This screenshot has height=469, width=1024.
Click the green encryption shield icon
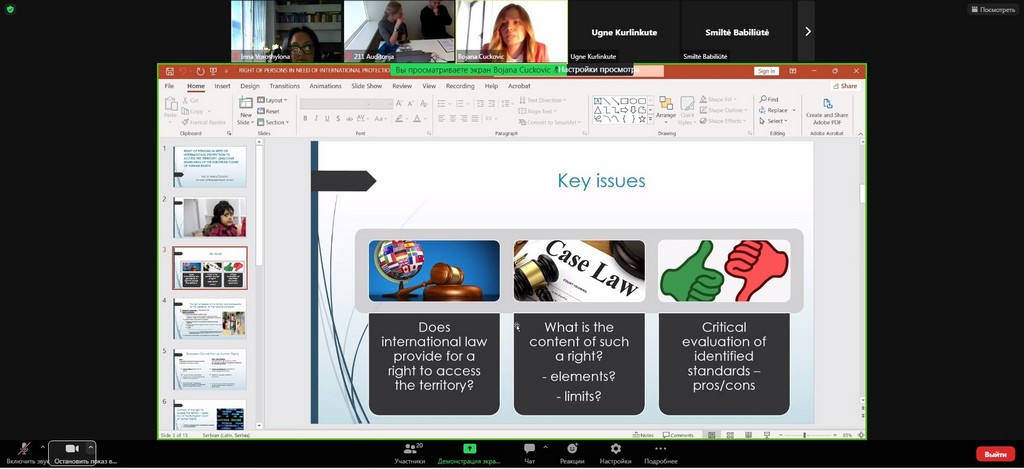[11, 9]
